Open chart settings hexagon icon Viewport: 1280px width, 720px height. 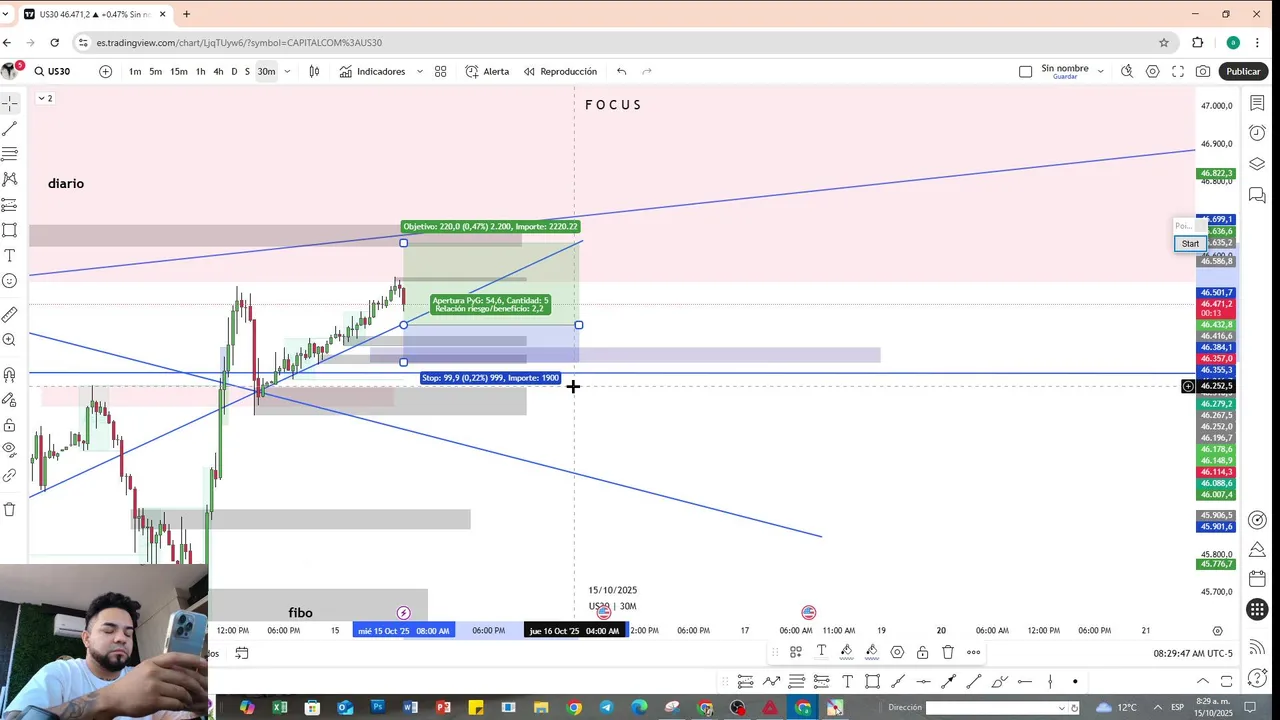pyautogui.click(x=1153, y=71)
